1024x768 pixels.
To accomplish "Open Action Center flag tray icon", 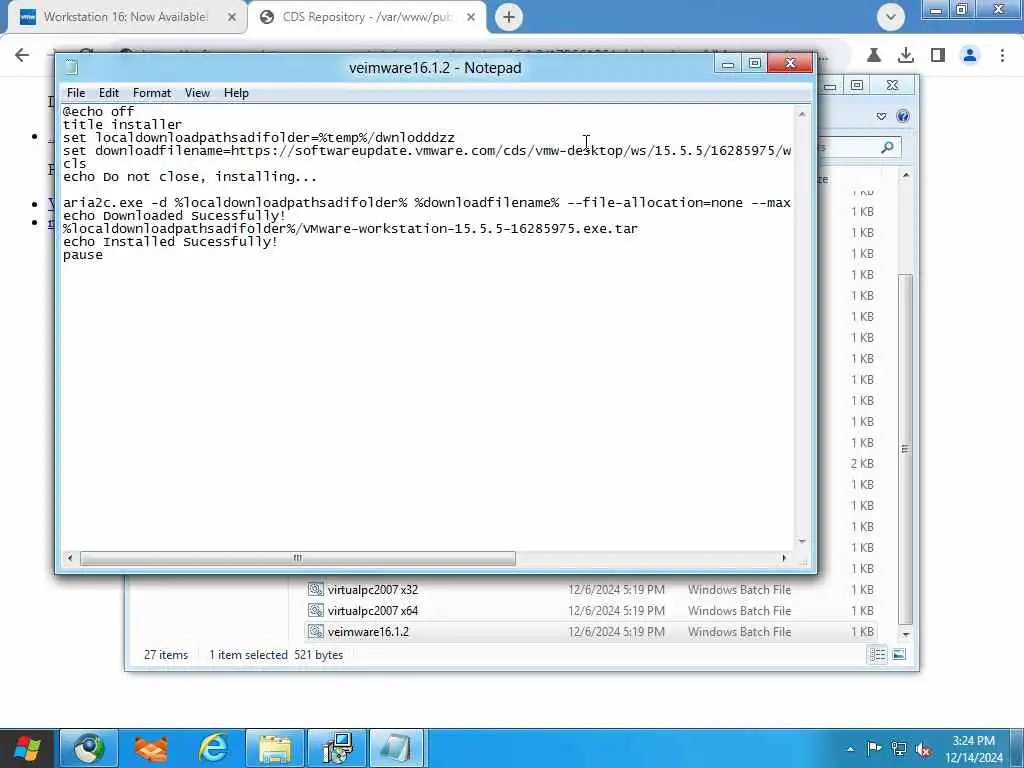I will pyautogui.click(x=874, y=748).
